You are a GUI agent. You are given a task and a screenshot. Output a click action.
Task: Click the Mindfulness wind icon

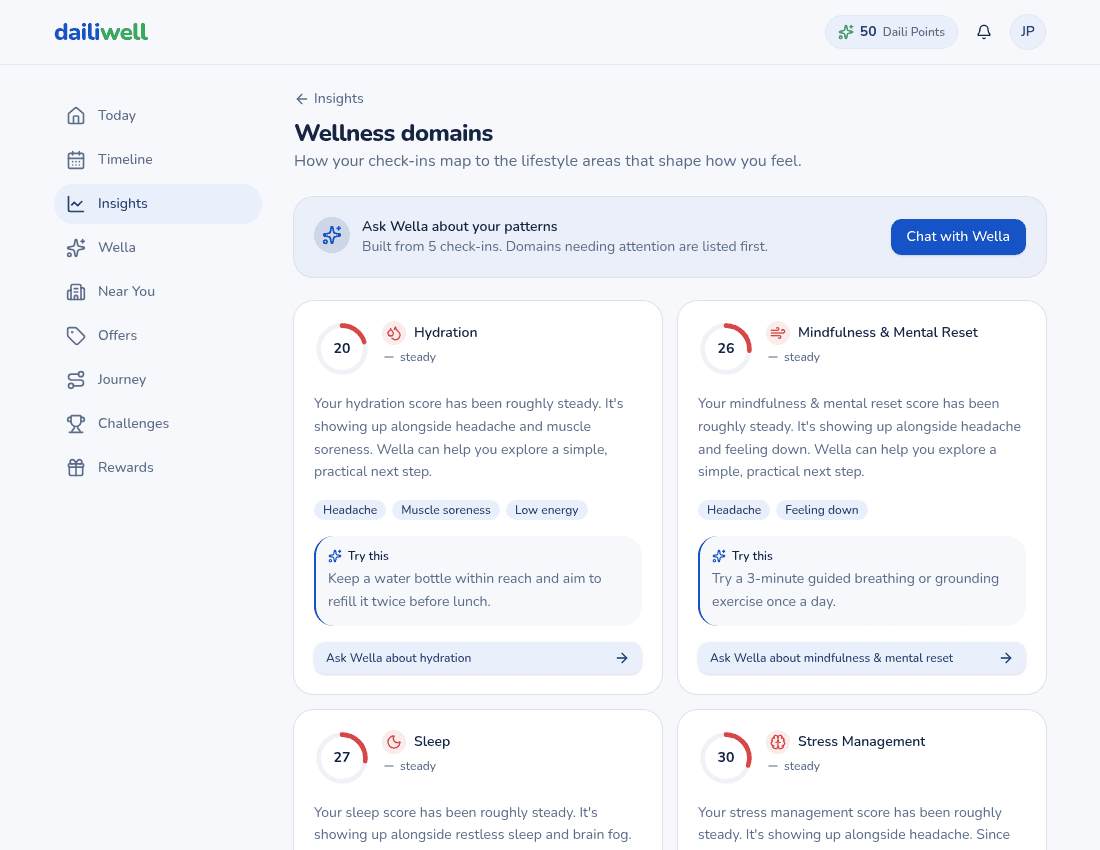(778, 333)
